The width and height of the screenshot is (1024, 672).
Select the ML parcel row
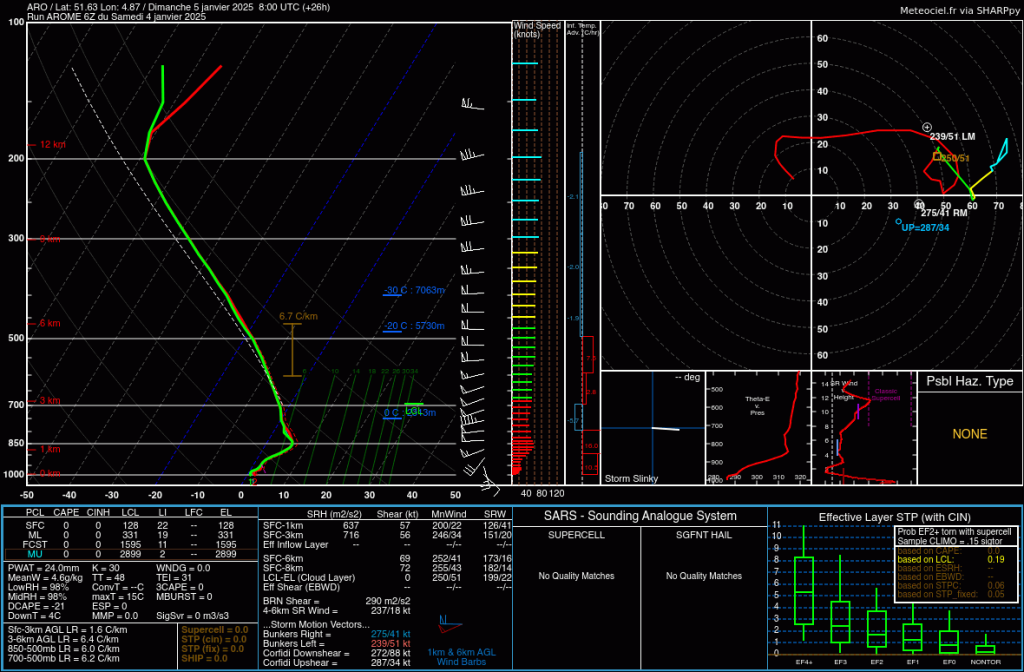point(131,534)
